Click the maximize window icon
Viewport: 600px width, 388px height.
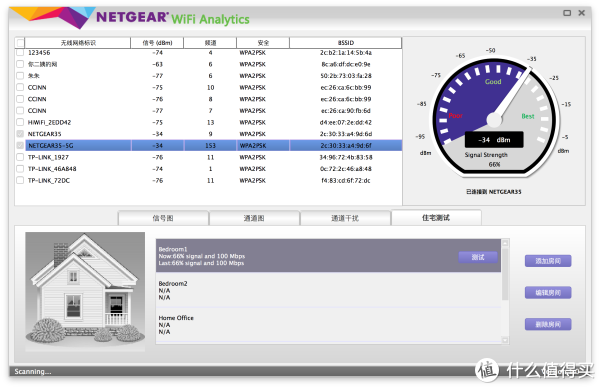pyautogui.click(x=567, y=13)
